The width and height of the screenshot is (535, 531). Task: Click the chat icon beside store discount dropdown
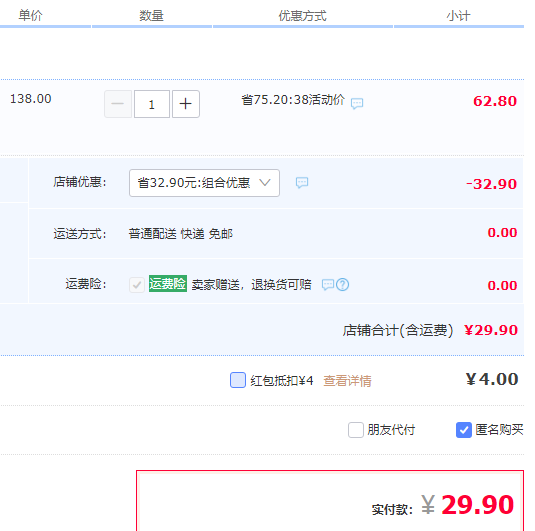point(302,183)
